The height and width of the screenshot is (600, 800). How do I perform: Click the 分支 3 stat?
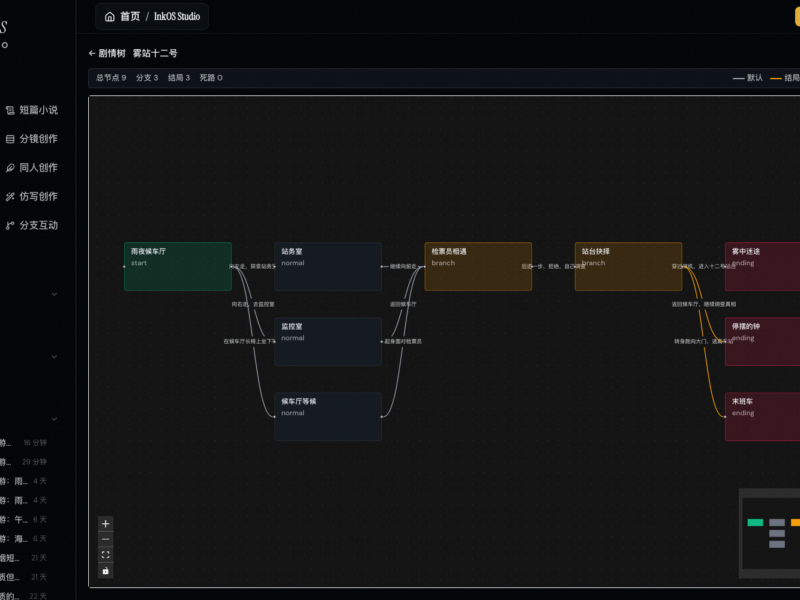click(147, 78)
